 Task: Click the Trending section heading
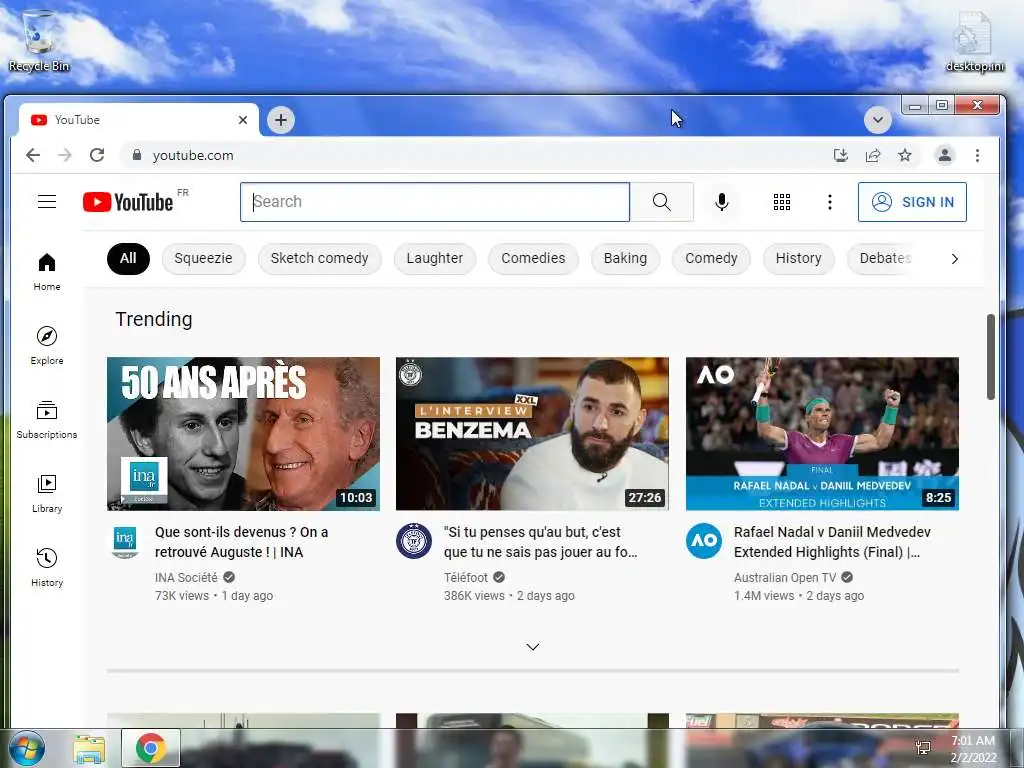coord(154,319)
